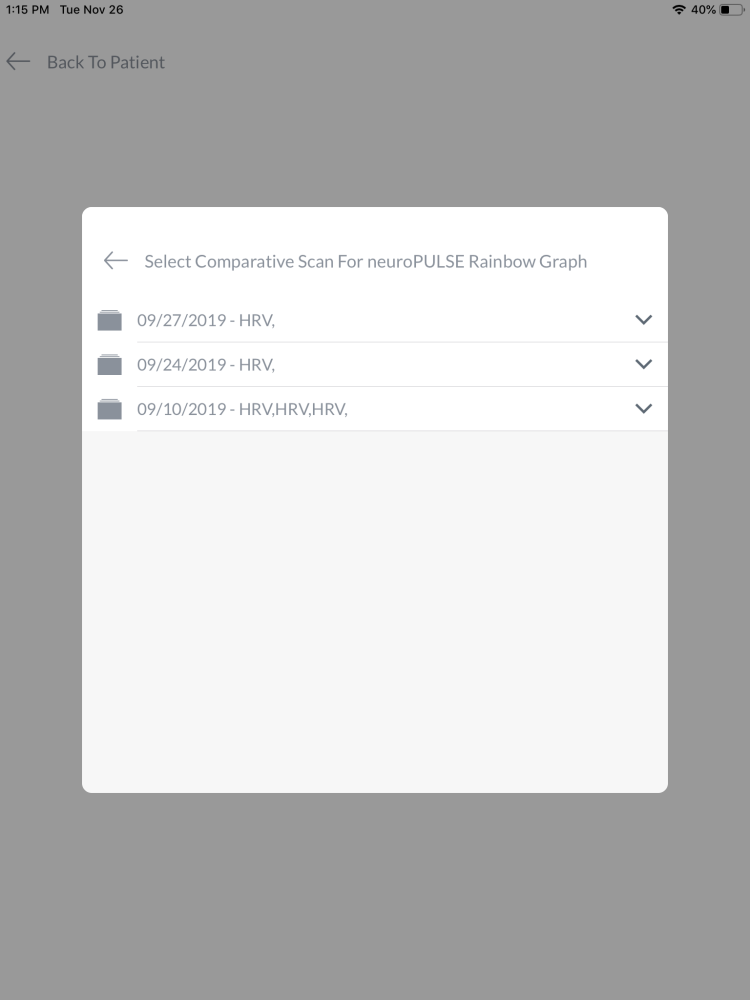This screenshot has height=1000, width=750.
Task: Click the folder icon for 09/24/2019 scan
Action: [109, 364]
